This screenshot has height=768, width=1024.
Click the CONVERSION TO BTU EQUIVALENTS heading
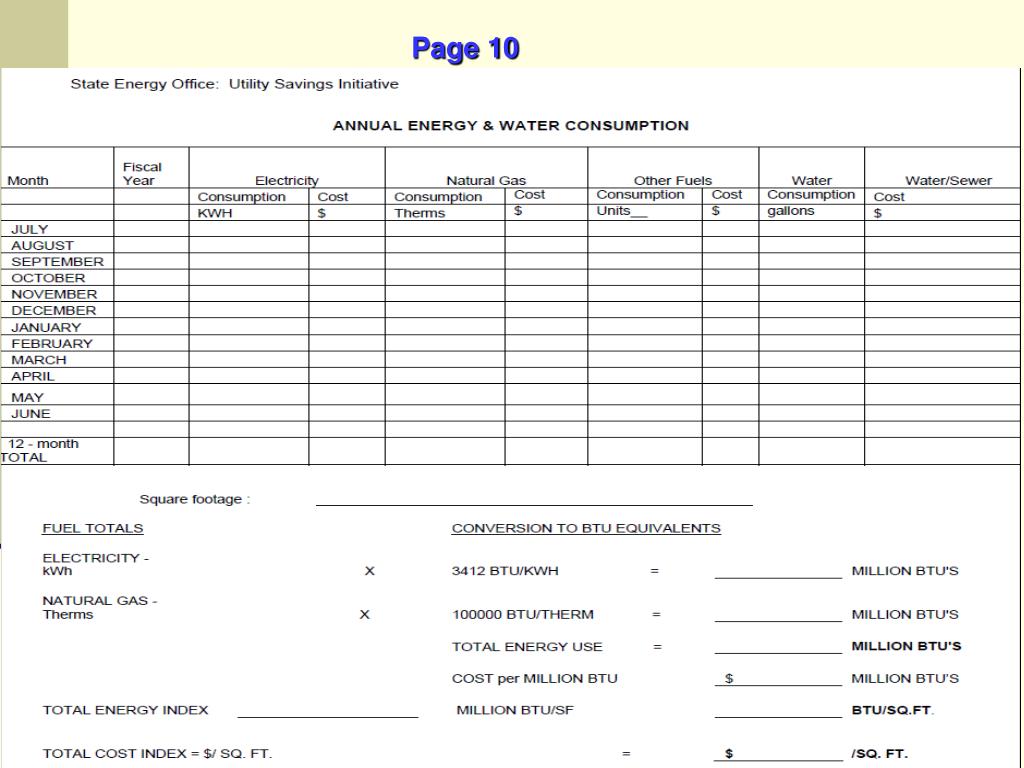click(x=586, y=528)
